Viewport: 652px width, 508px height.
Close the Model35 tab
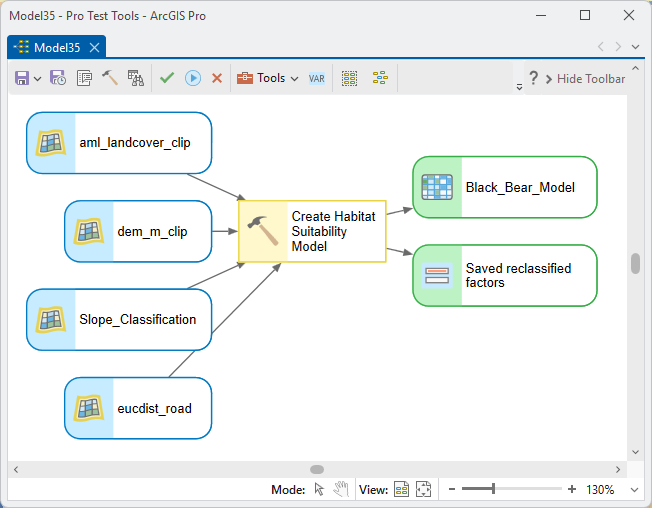94,48
